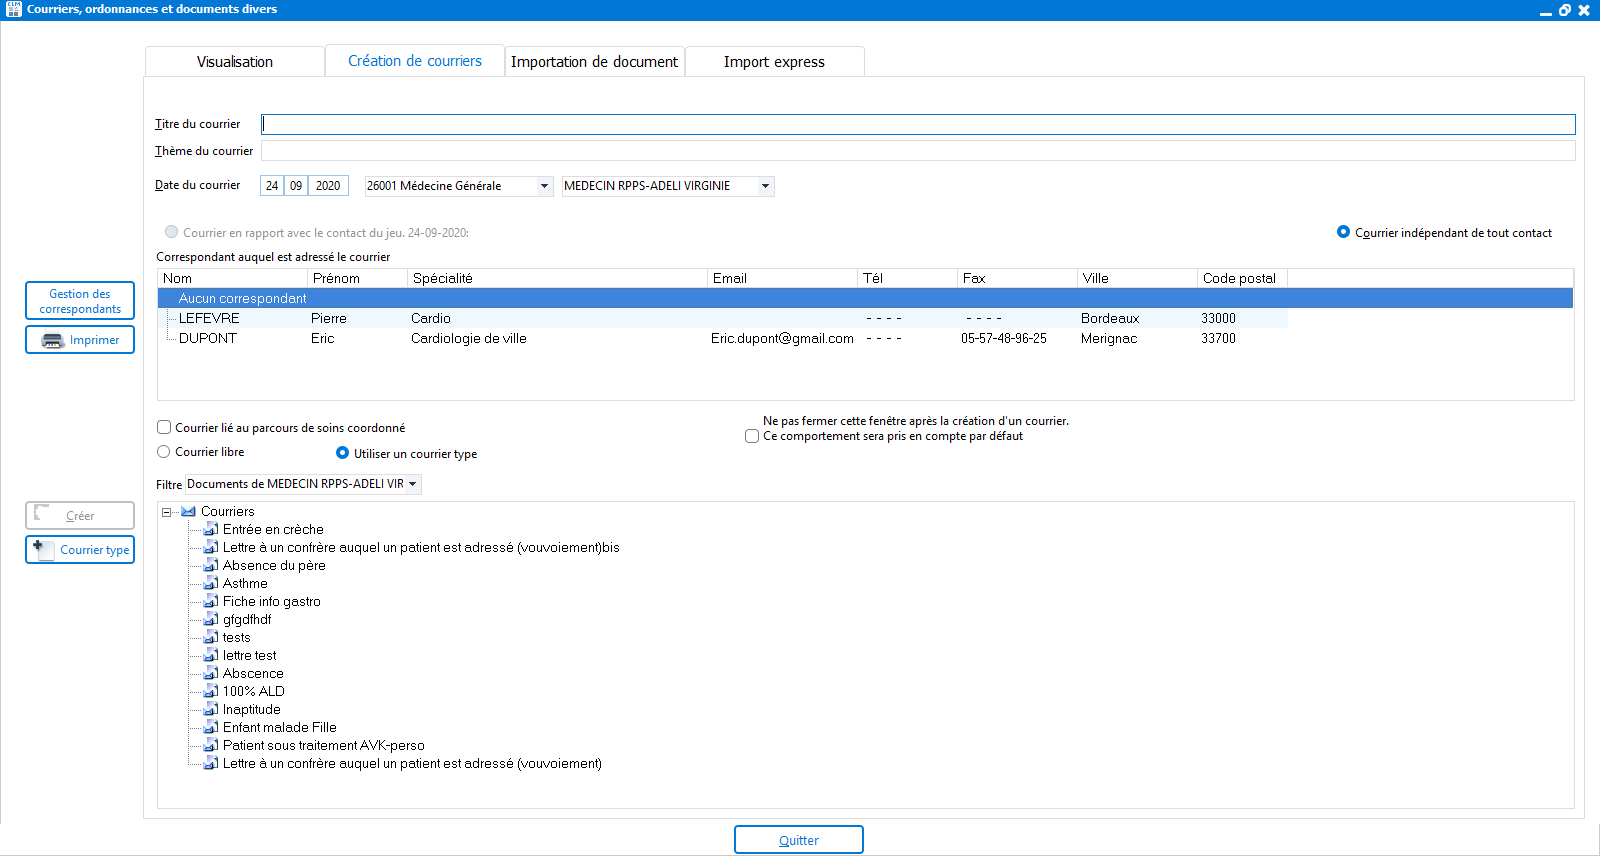Click the Inaptitude template icon
The image size is (1600, 860).
[211, 710]
